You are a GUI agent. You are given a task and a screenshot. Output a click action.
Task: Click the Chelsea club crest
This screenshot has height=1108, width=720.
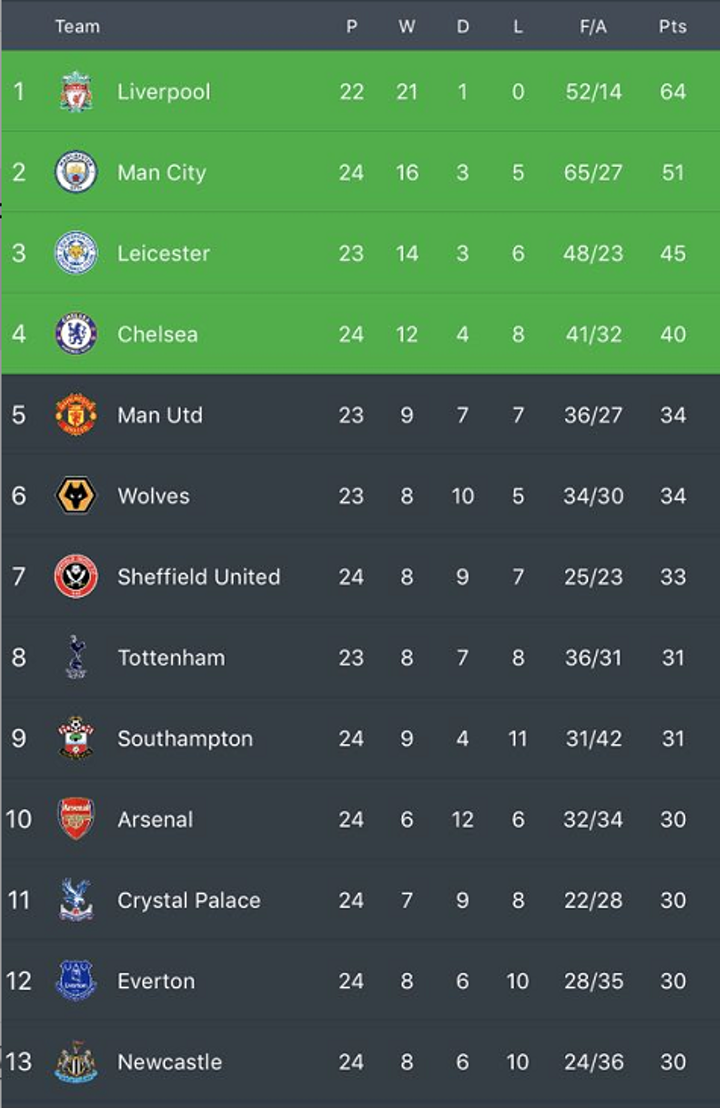point(76,334)
